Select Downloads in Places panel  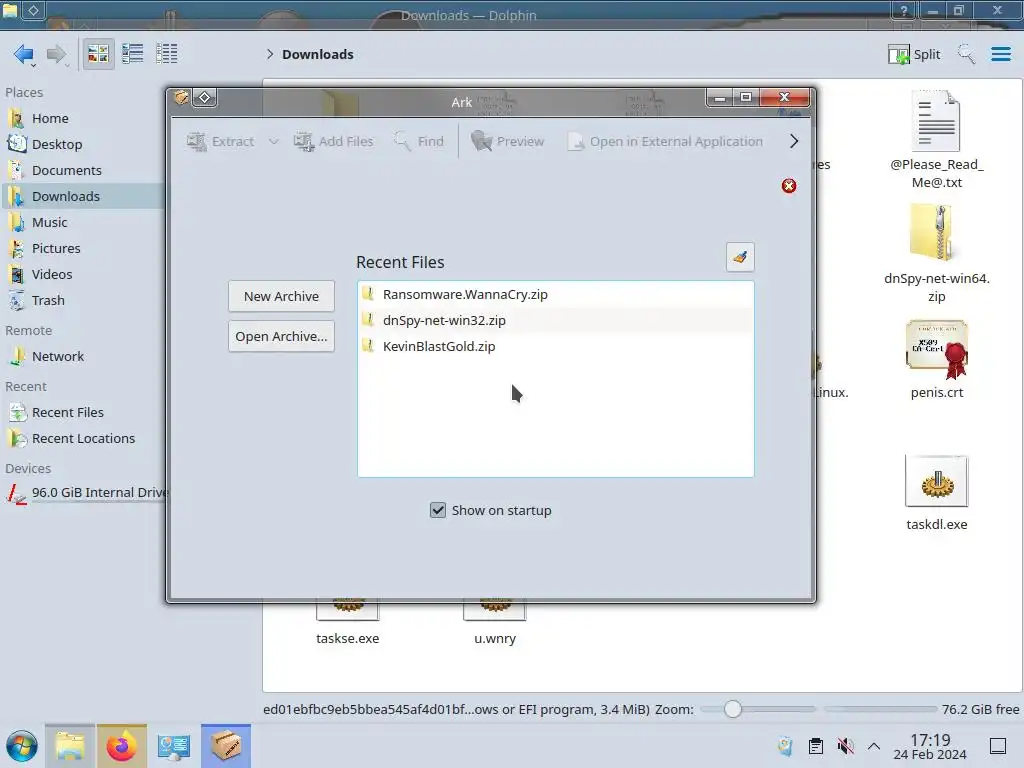tap(82, 197)
